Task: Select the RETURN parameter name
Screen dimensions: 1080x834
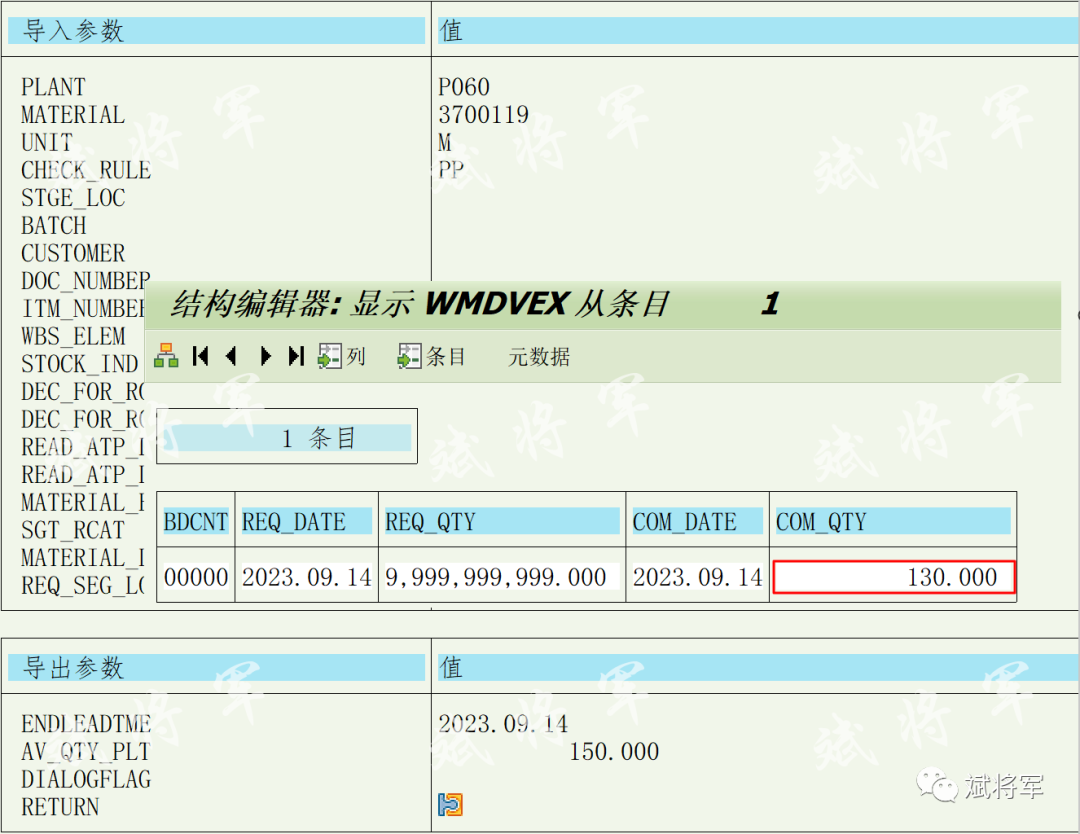Action: (60, 807)
